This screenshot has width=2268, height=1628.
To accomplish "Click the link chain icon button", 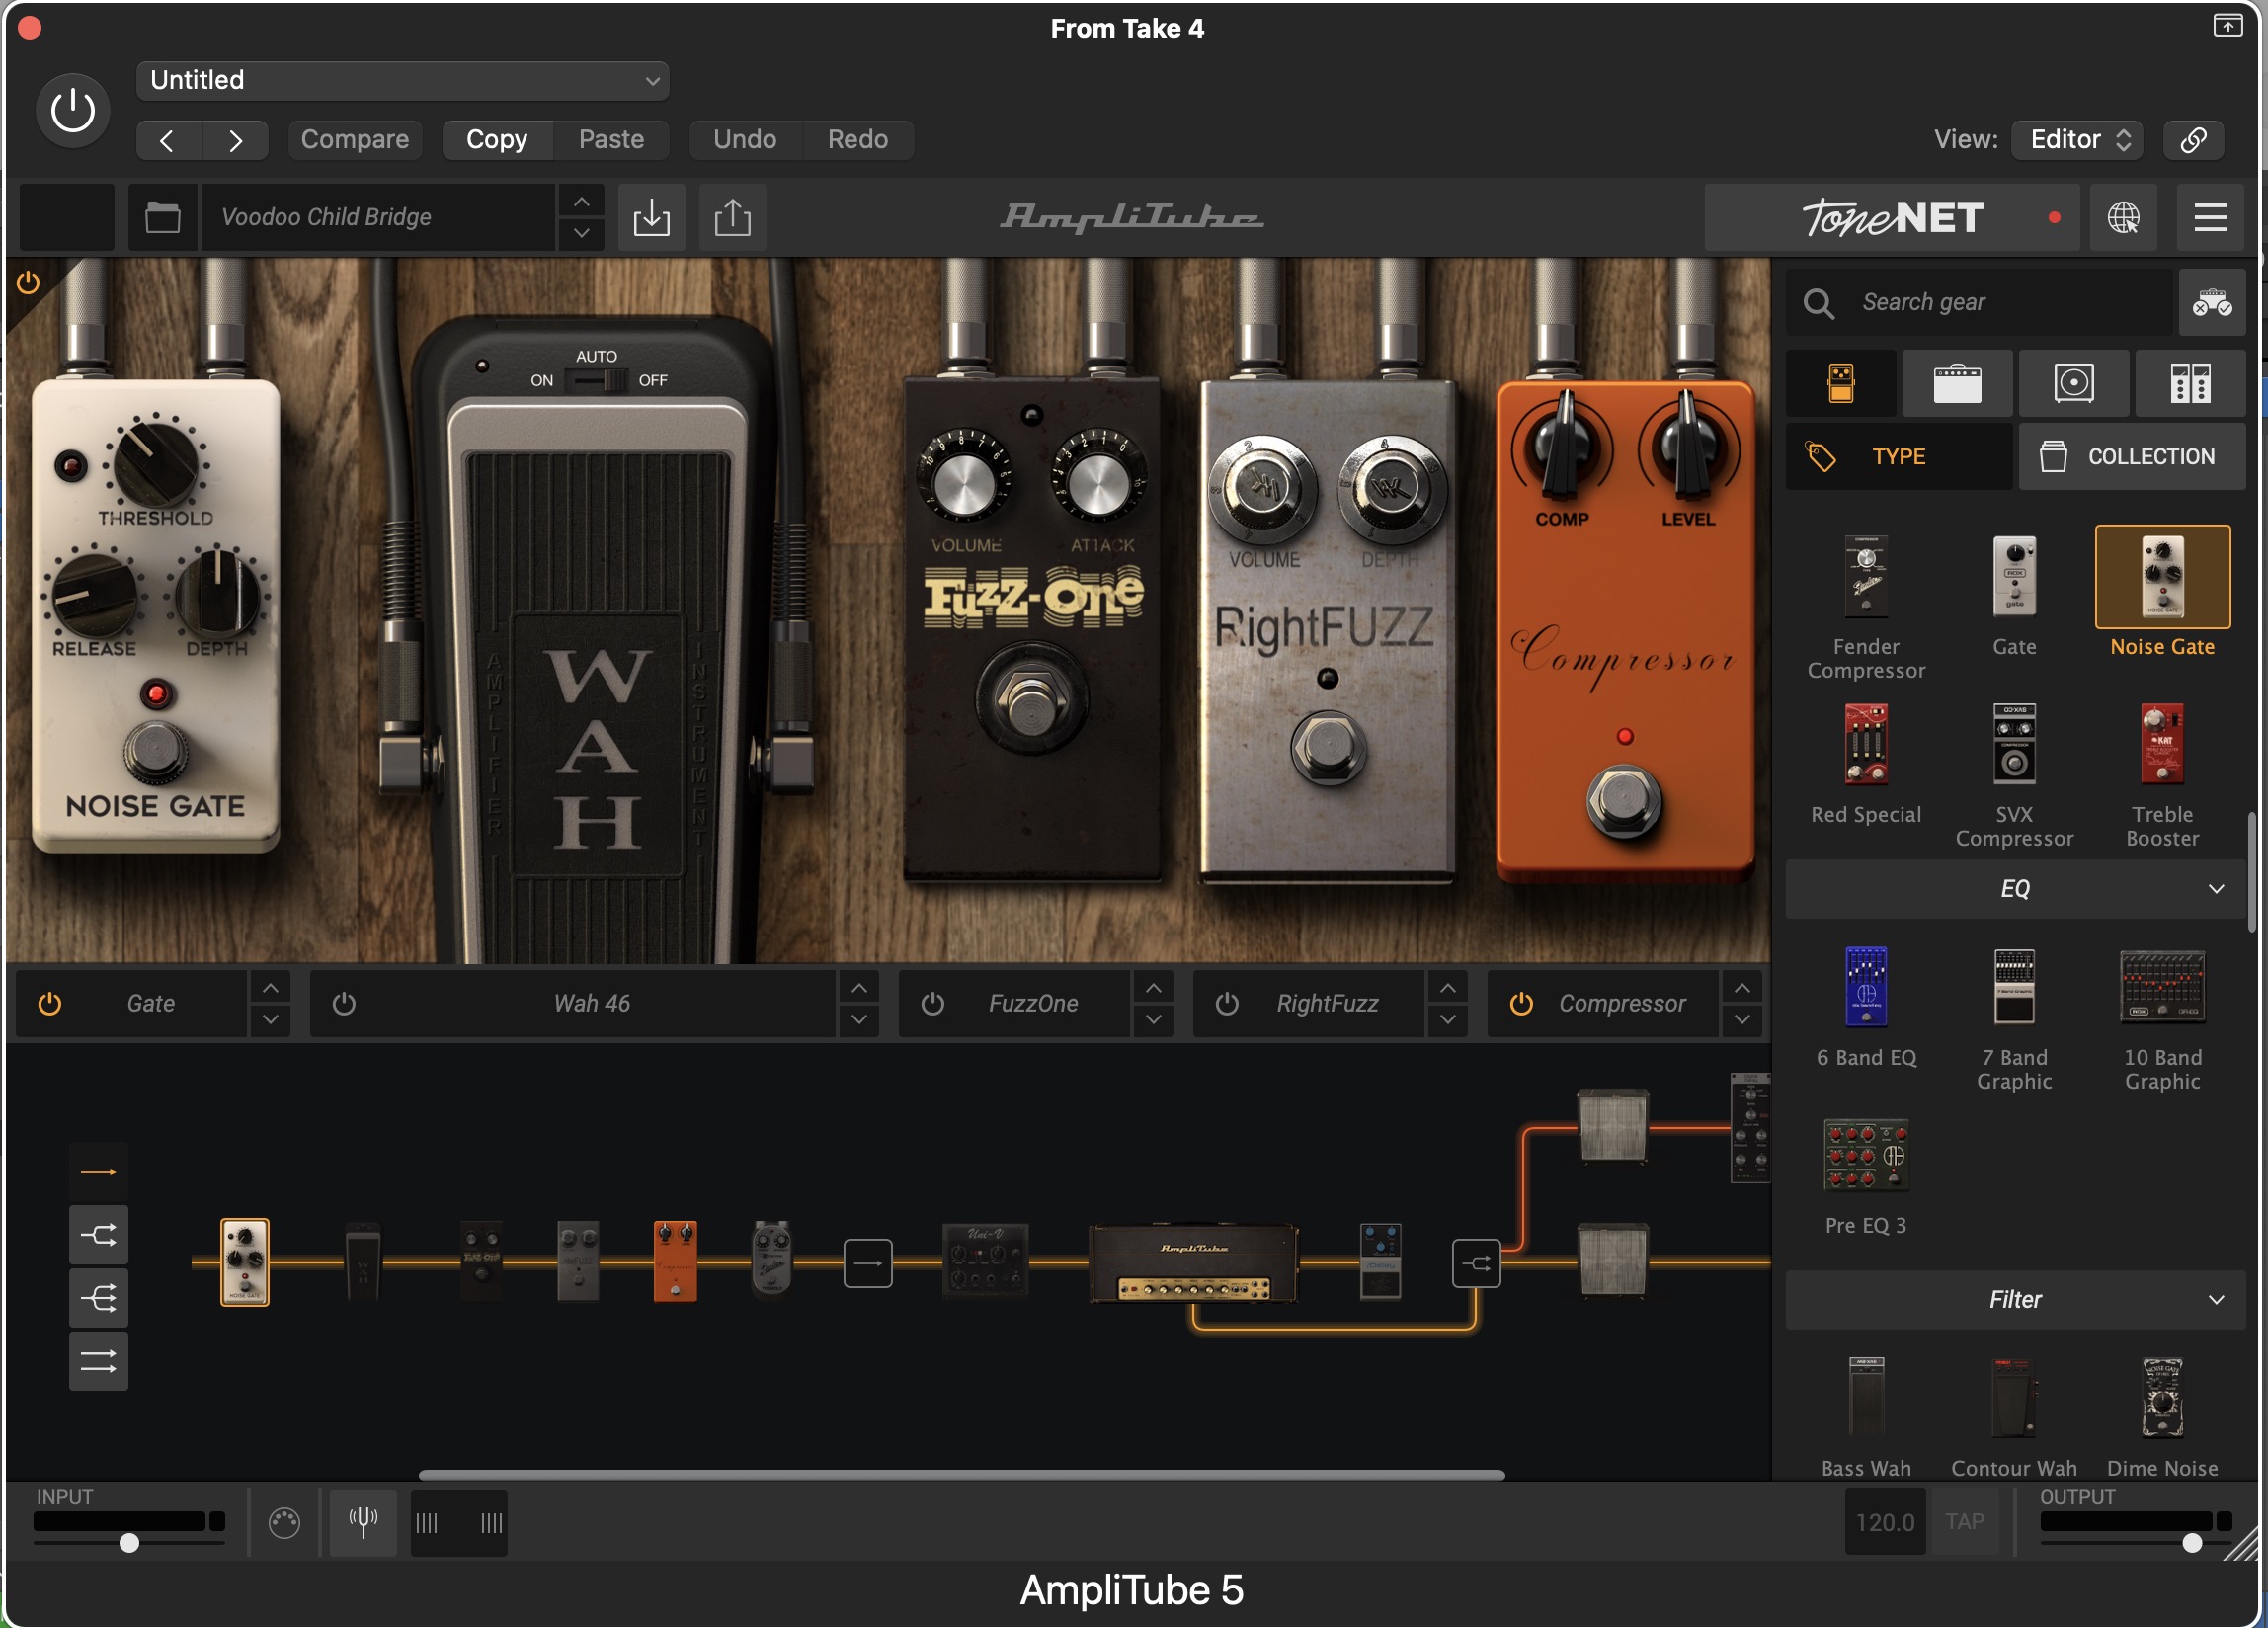I will pyautogui.click(x=2194, y=139).
